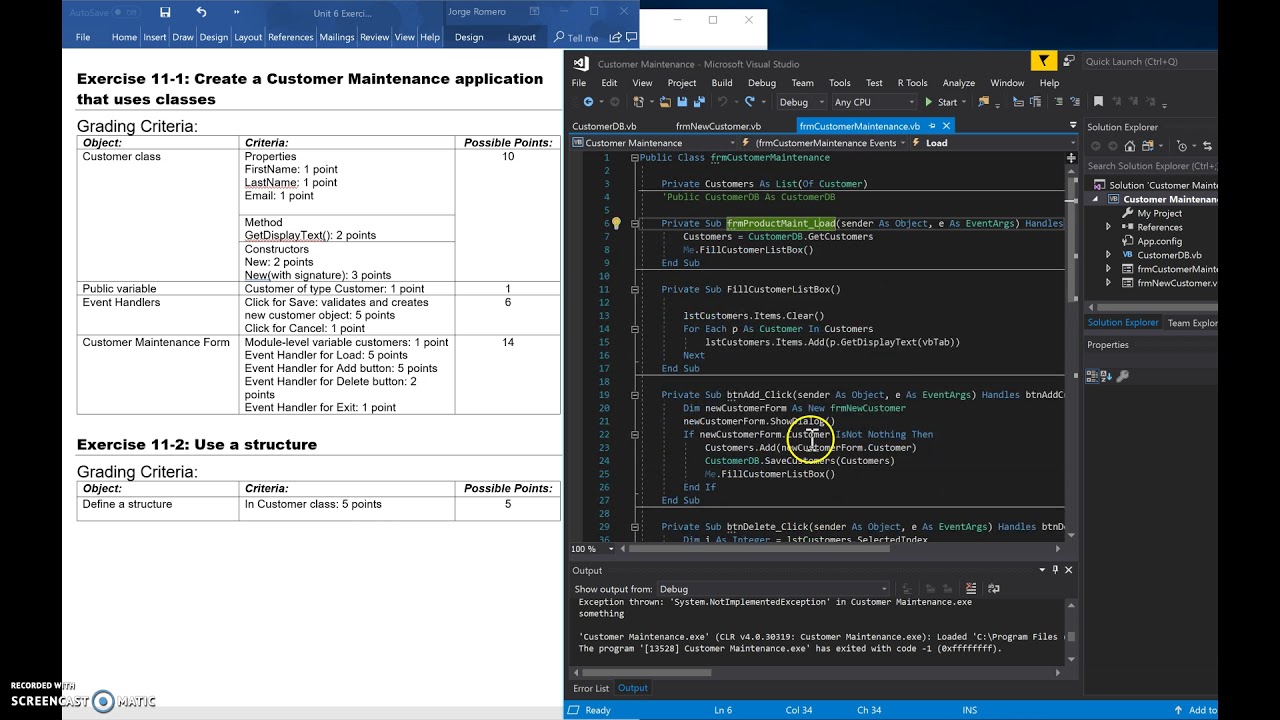Click the Start debugging button

pyautogui.click(x=942, y=102)
